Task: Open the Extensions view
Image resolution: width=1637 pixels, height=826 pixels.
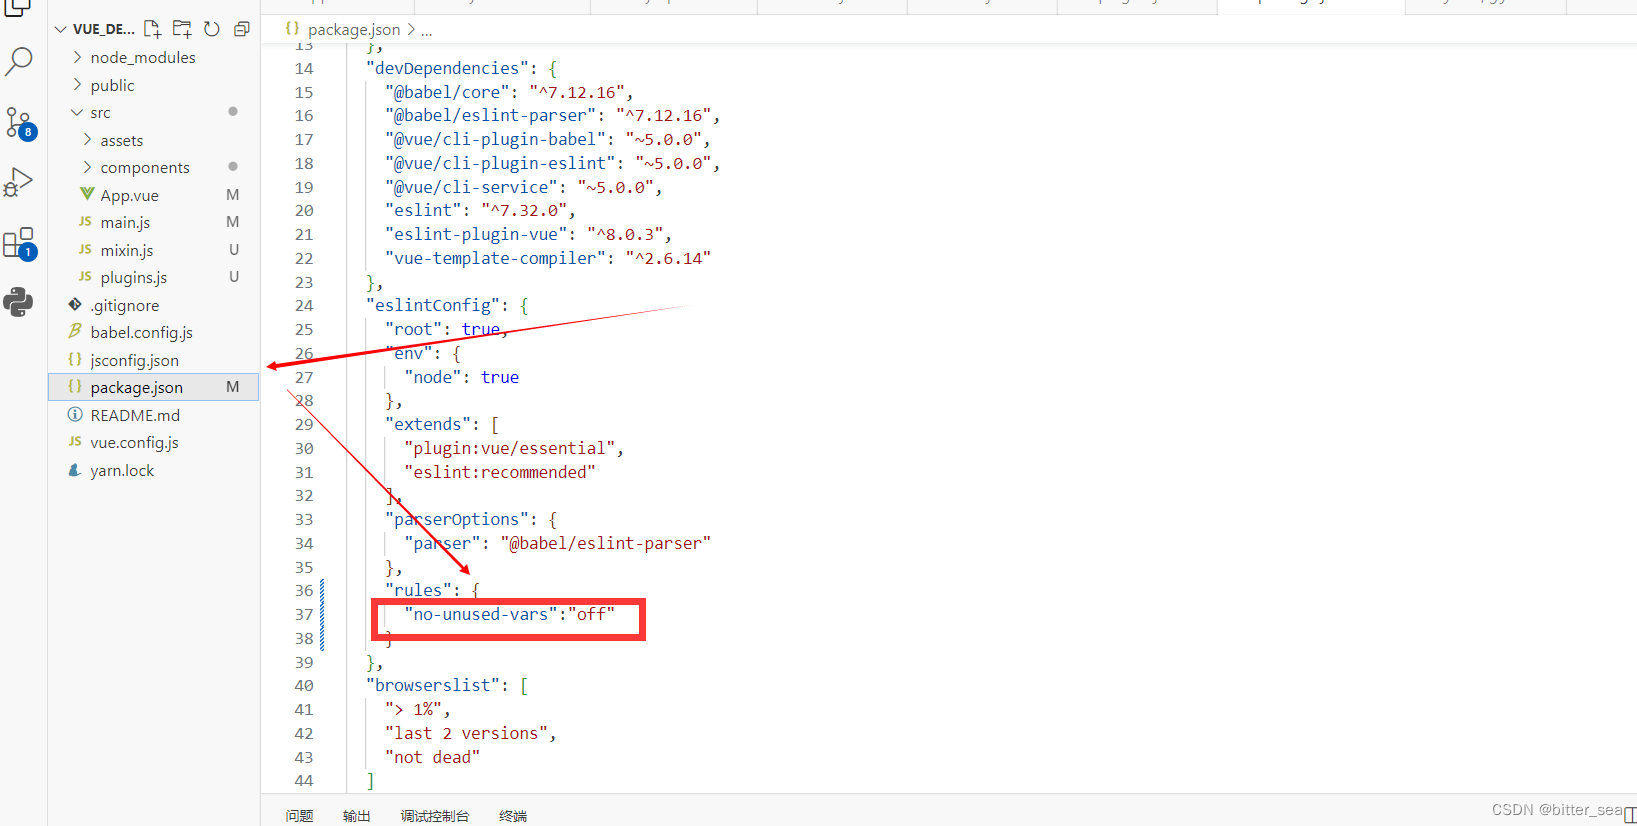Action: pyautogui.click(x=20, y=243)
